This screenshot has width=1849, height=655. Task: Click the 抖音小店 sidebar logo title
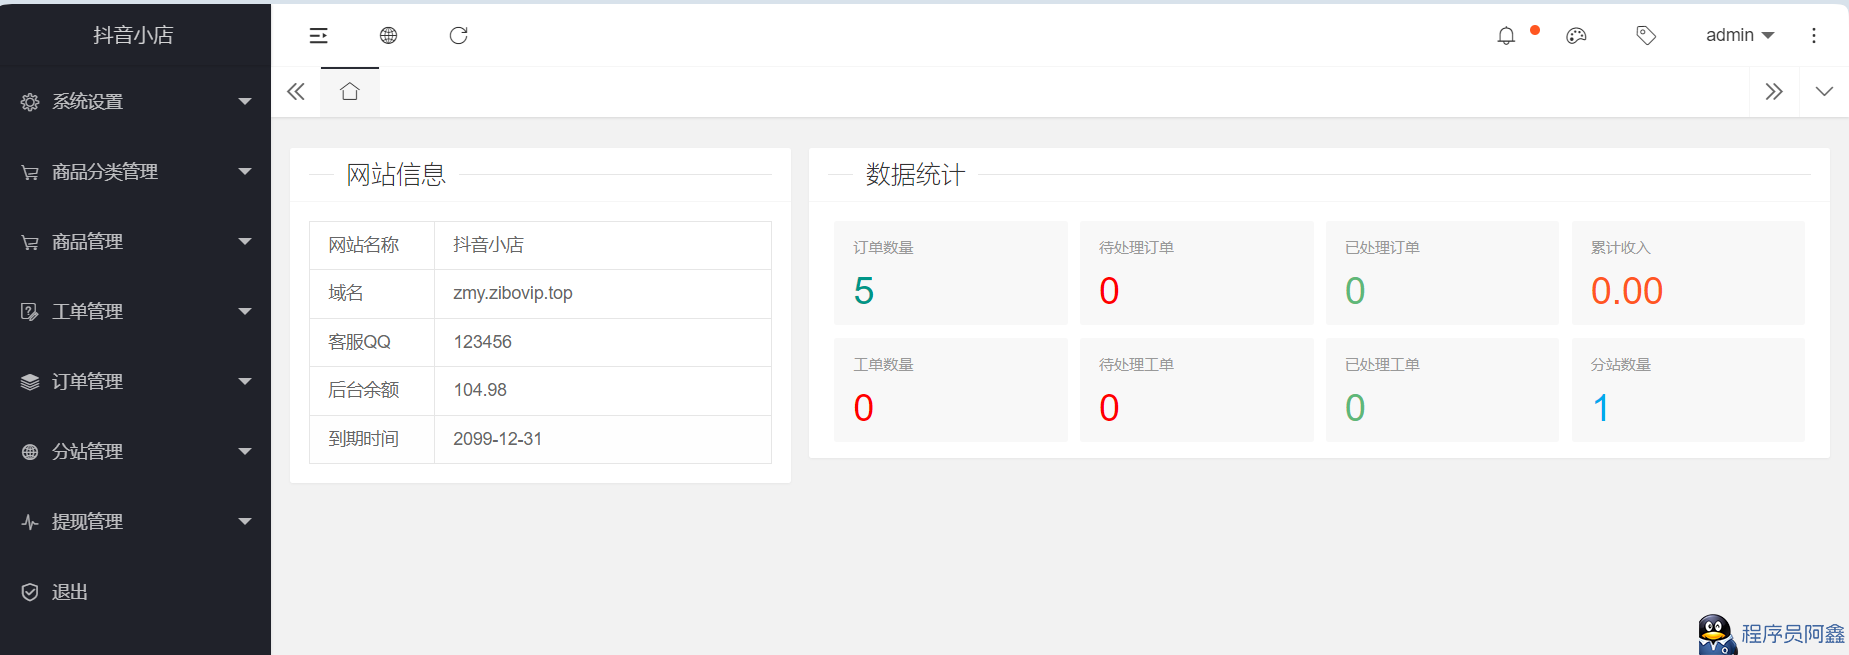tap(133, 35)
